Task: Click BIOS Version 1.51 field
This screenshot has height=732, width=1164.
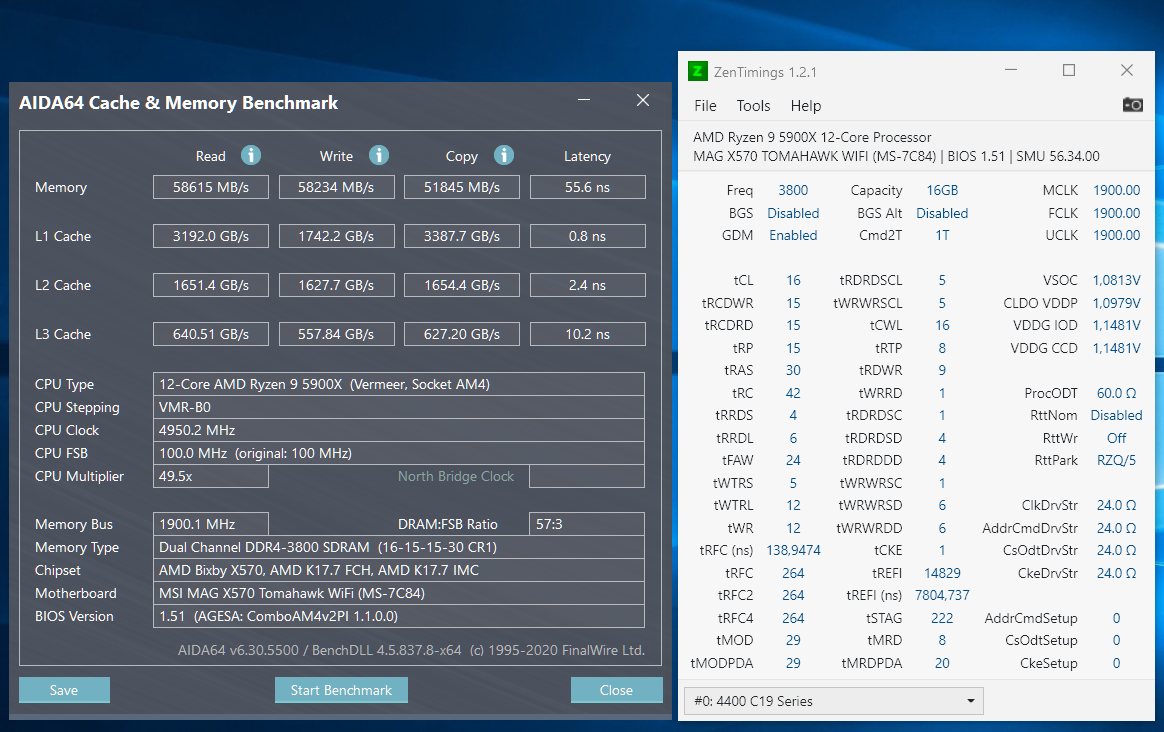Action: (399, 616)
